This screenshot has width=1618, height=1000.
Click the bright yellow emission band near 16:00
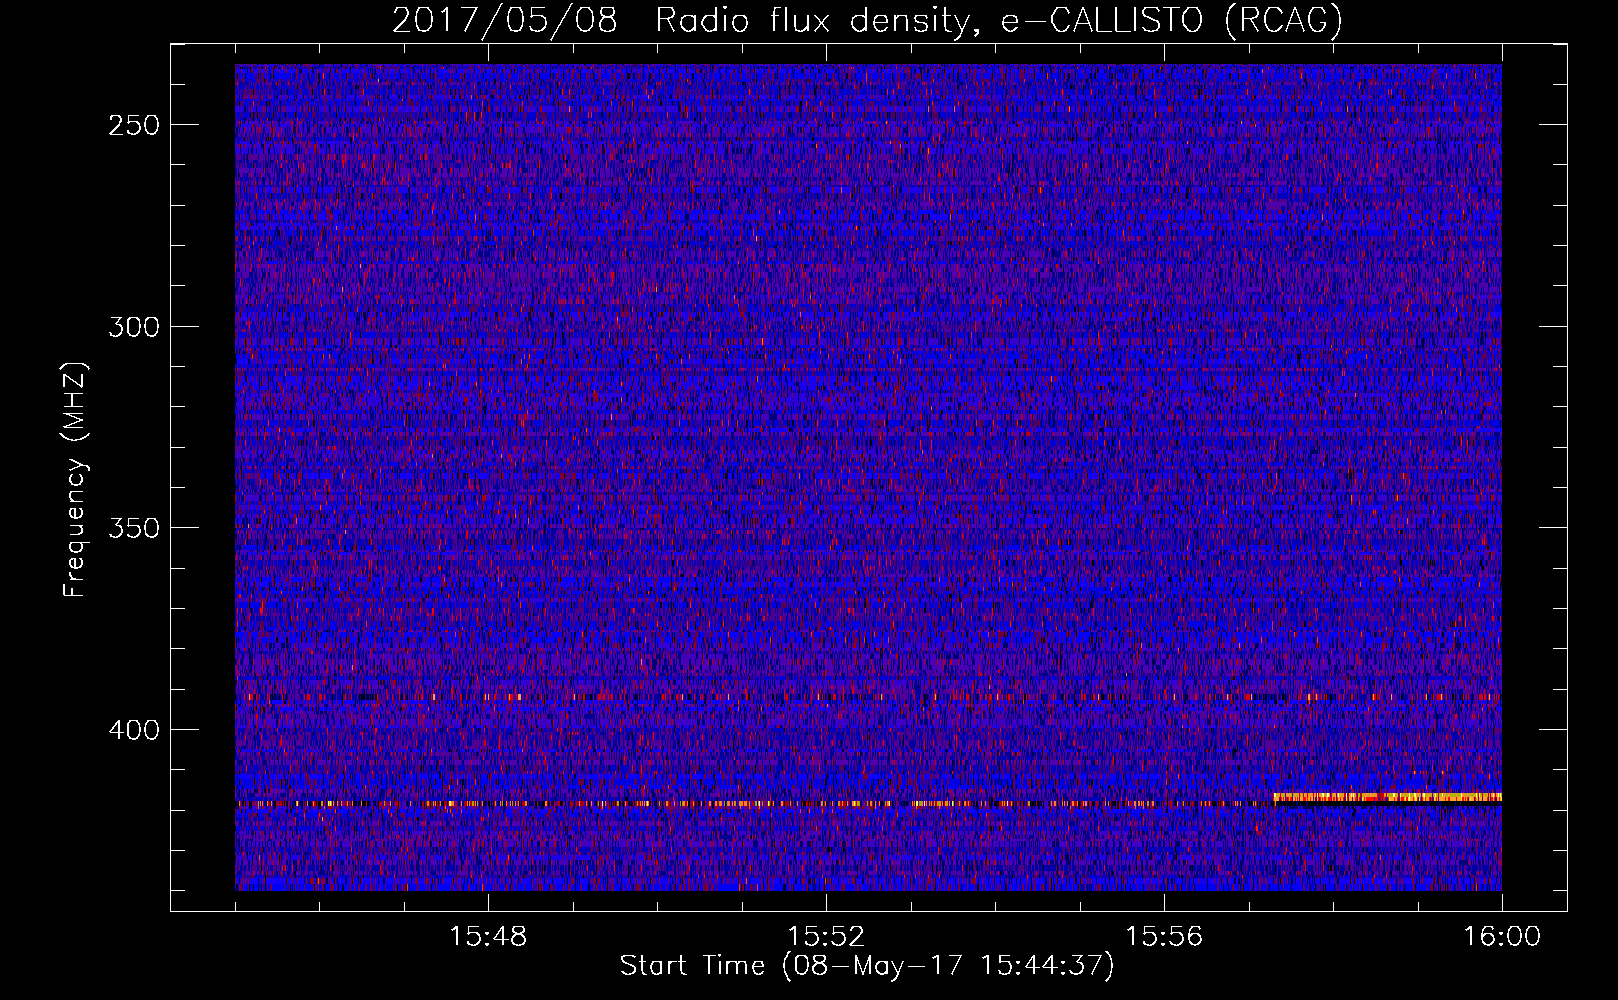[1388, 797]
